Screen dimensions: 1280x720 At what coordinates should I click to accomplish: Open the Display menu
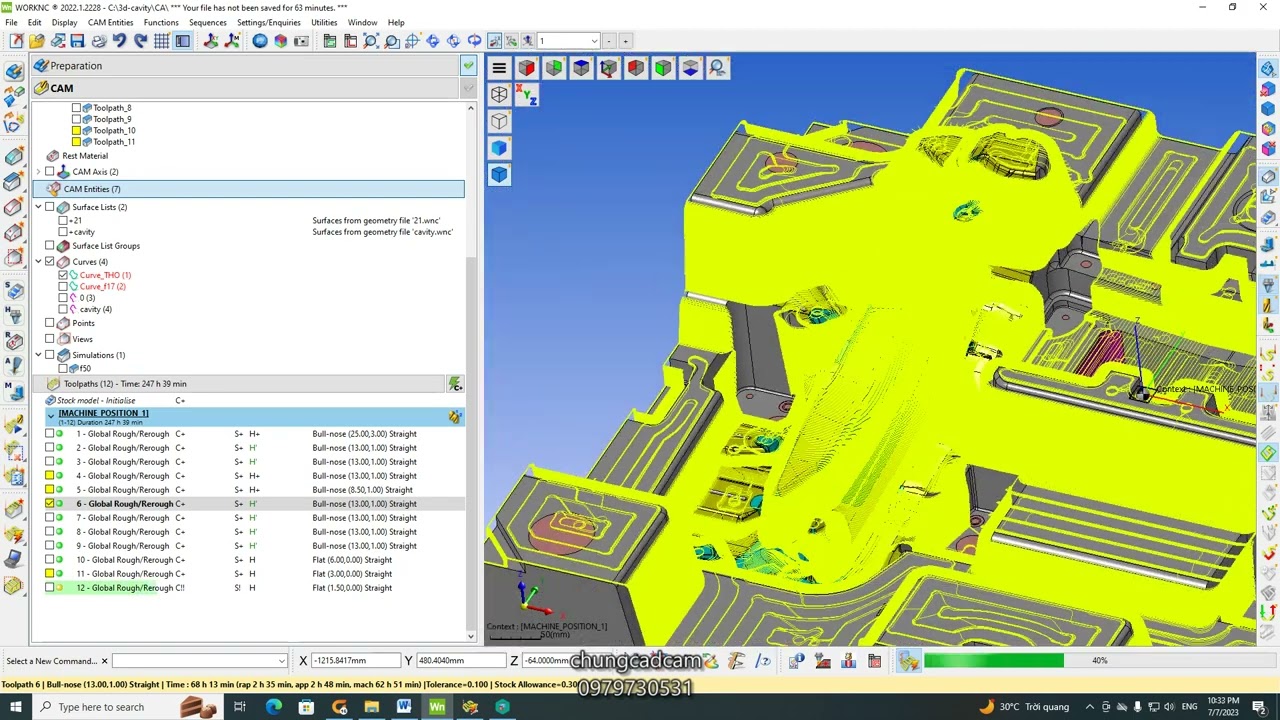tap(64, 22)
